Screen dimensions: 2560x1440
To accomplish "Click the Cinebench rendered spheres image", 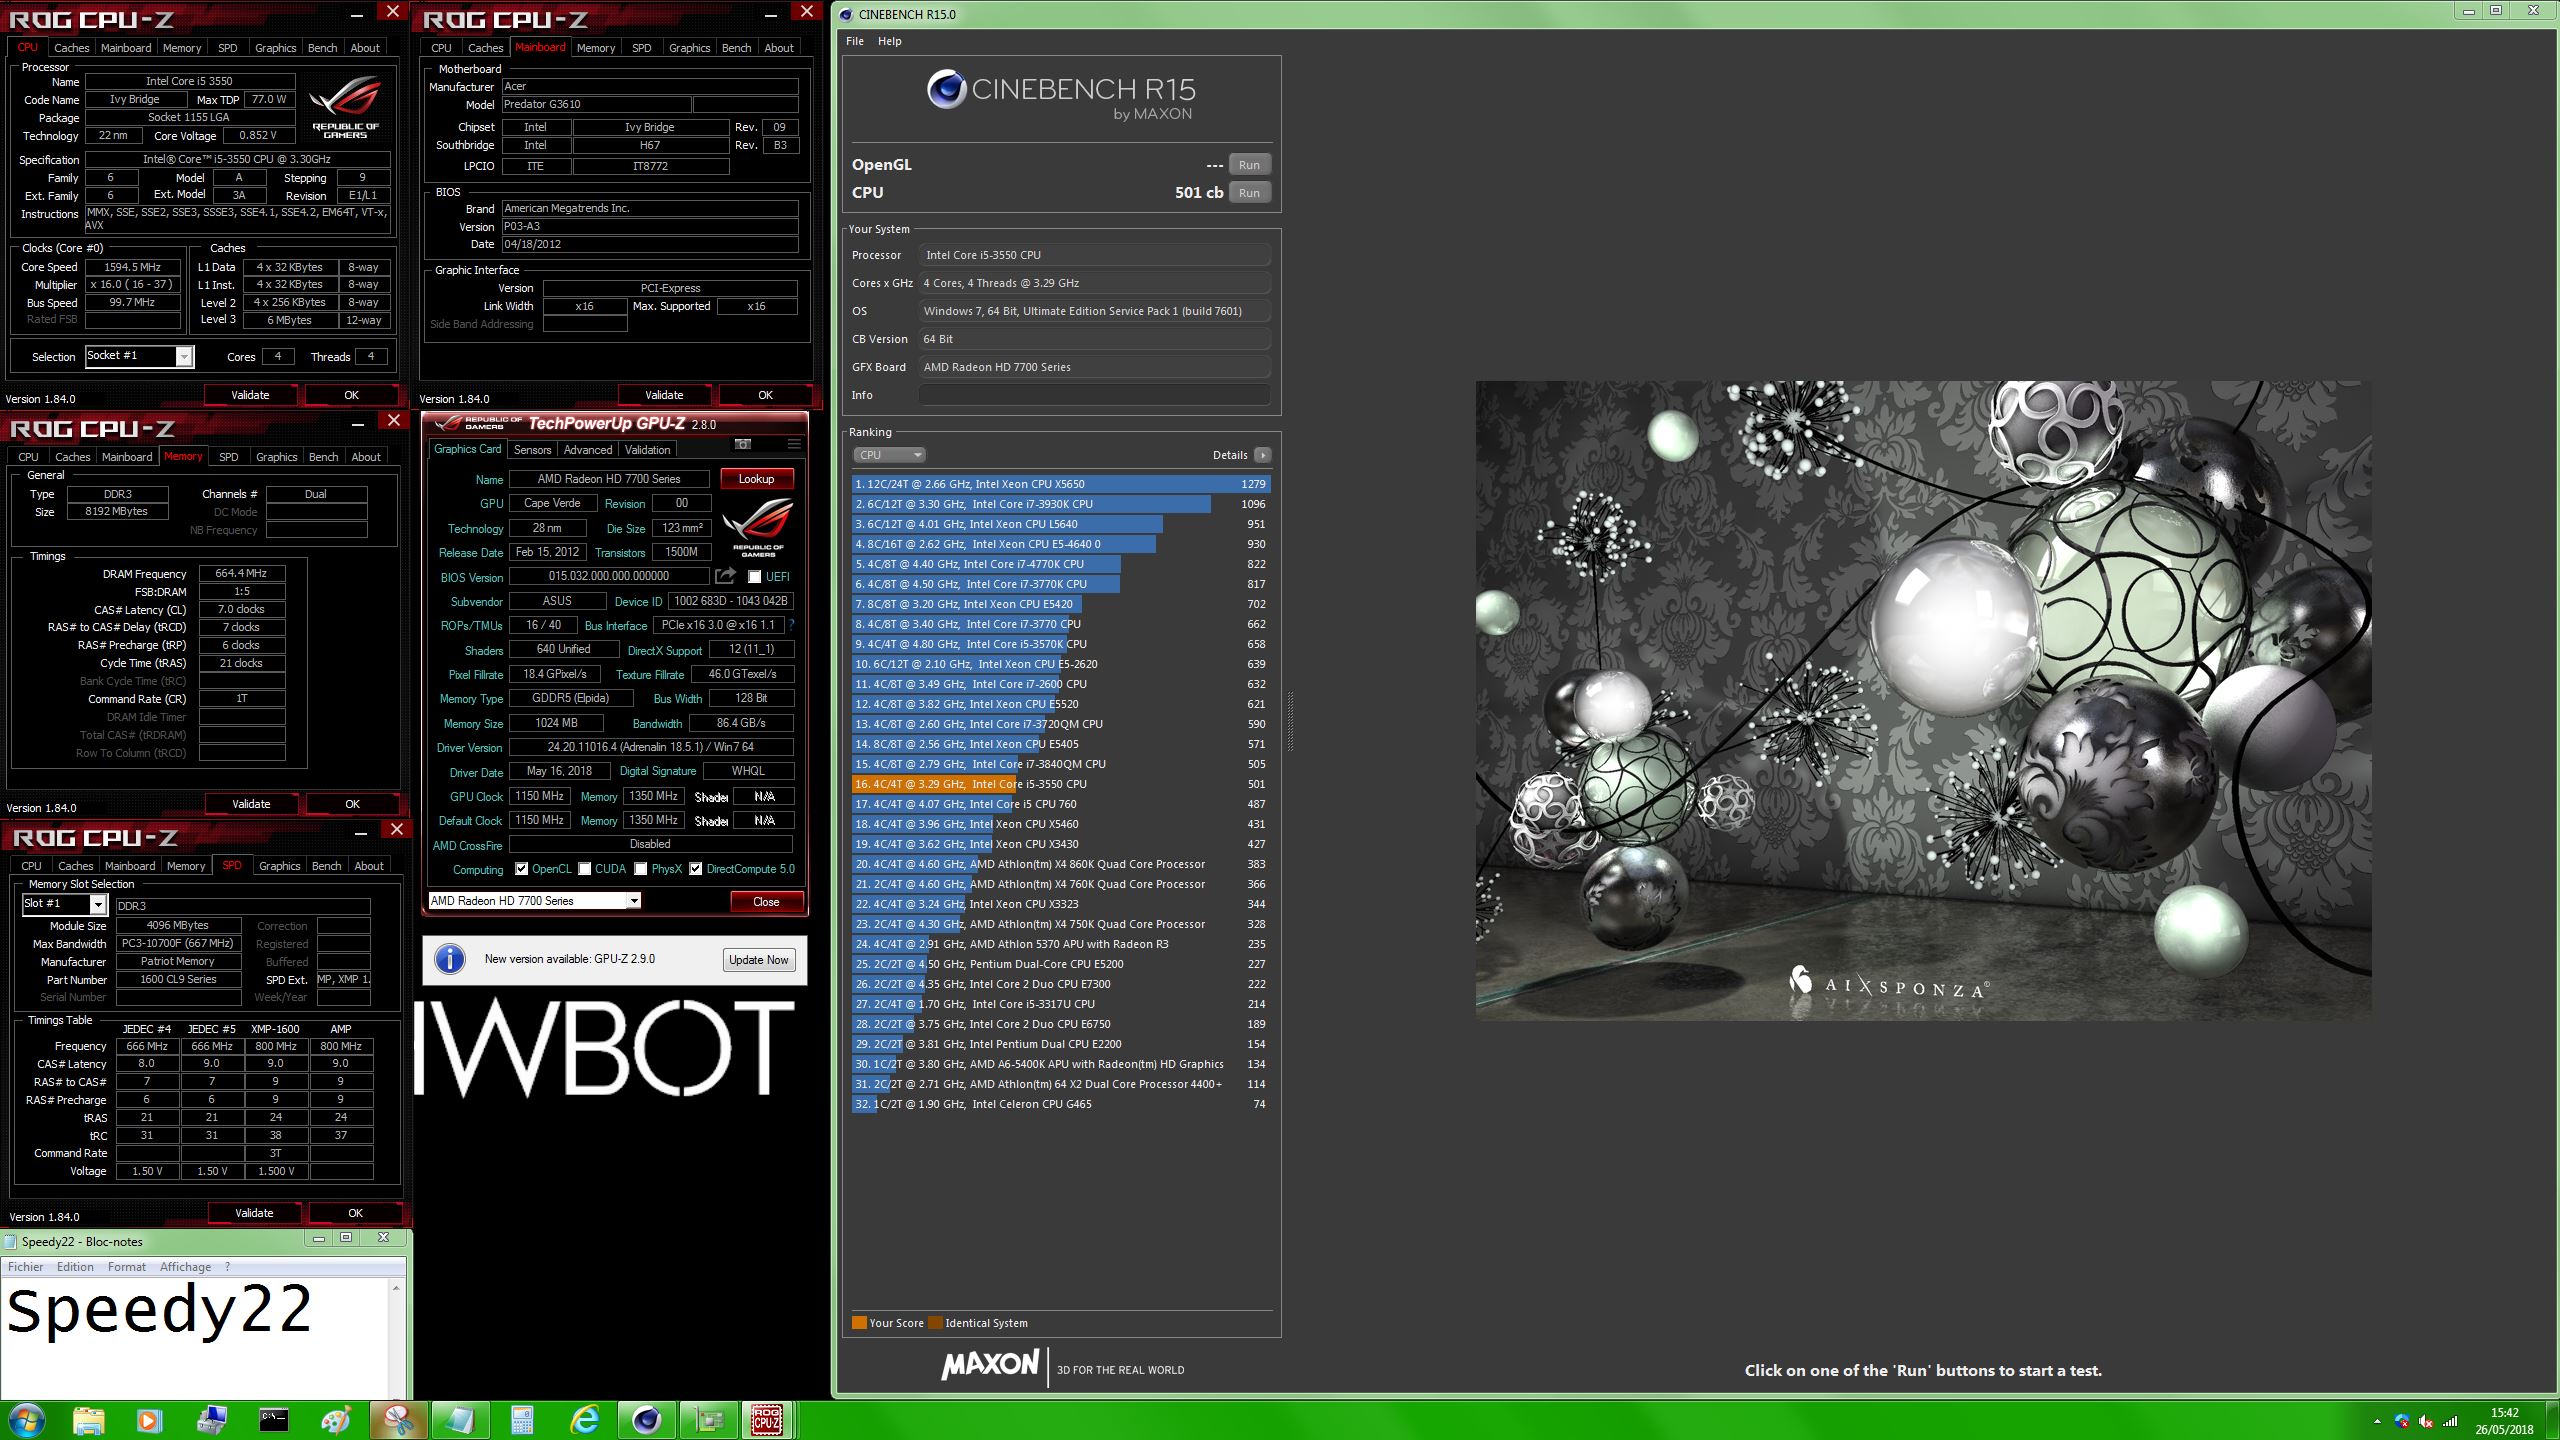I will pyautogui.click(x=1923, y=700).
